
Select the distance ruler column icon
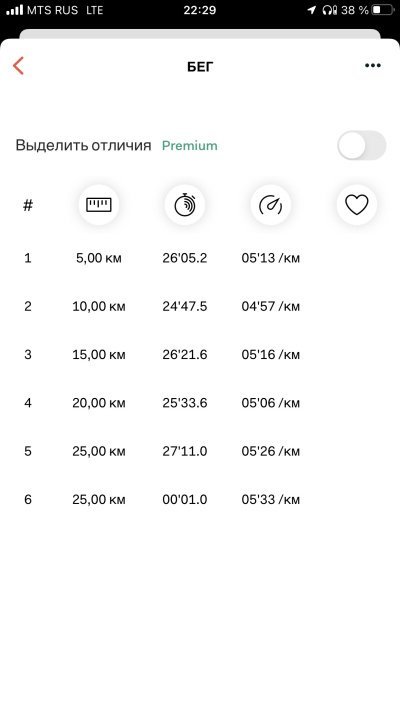[x=98, y=205]
